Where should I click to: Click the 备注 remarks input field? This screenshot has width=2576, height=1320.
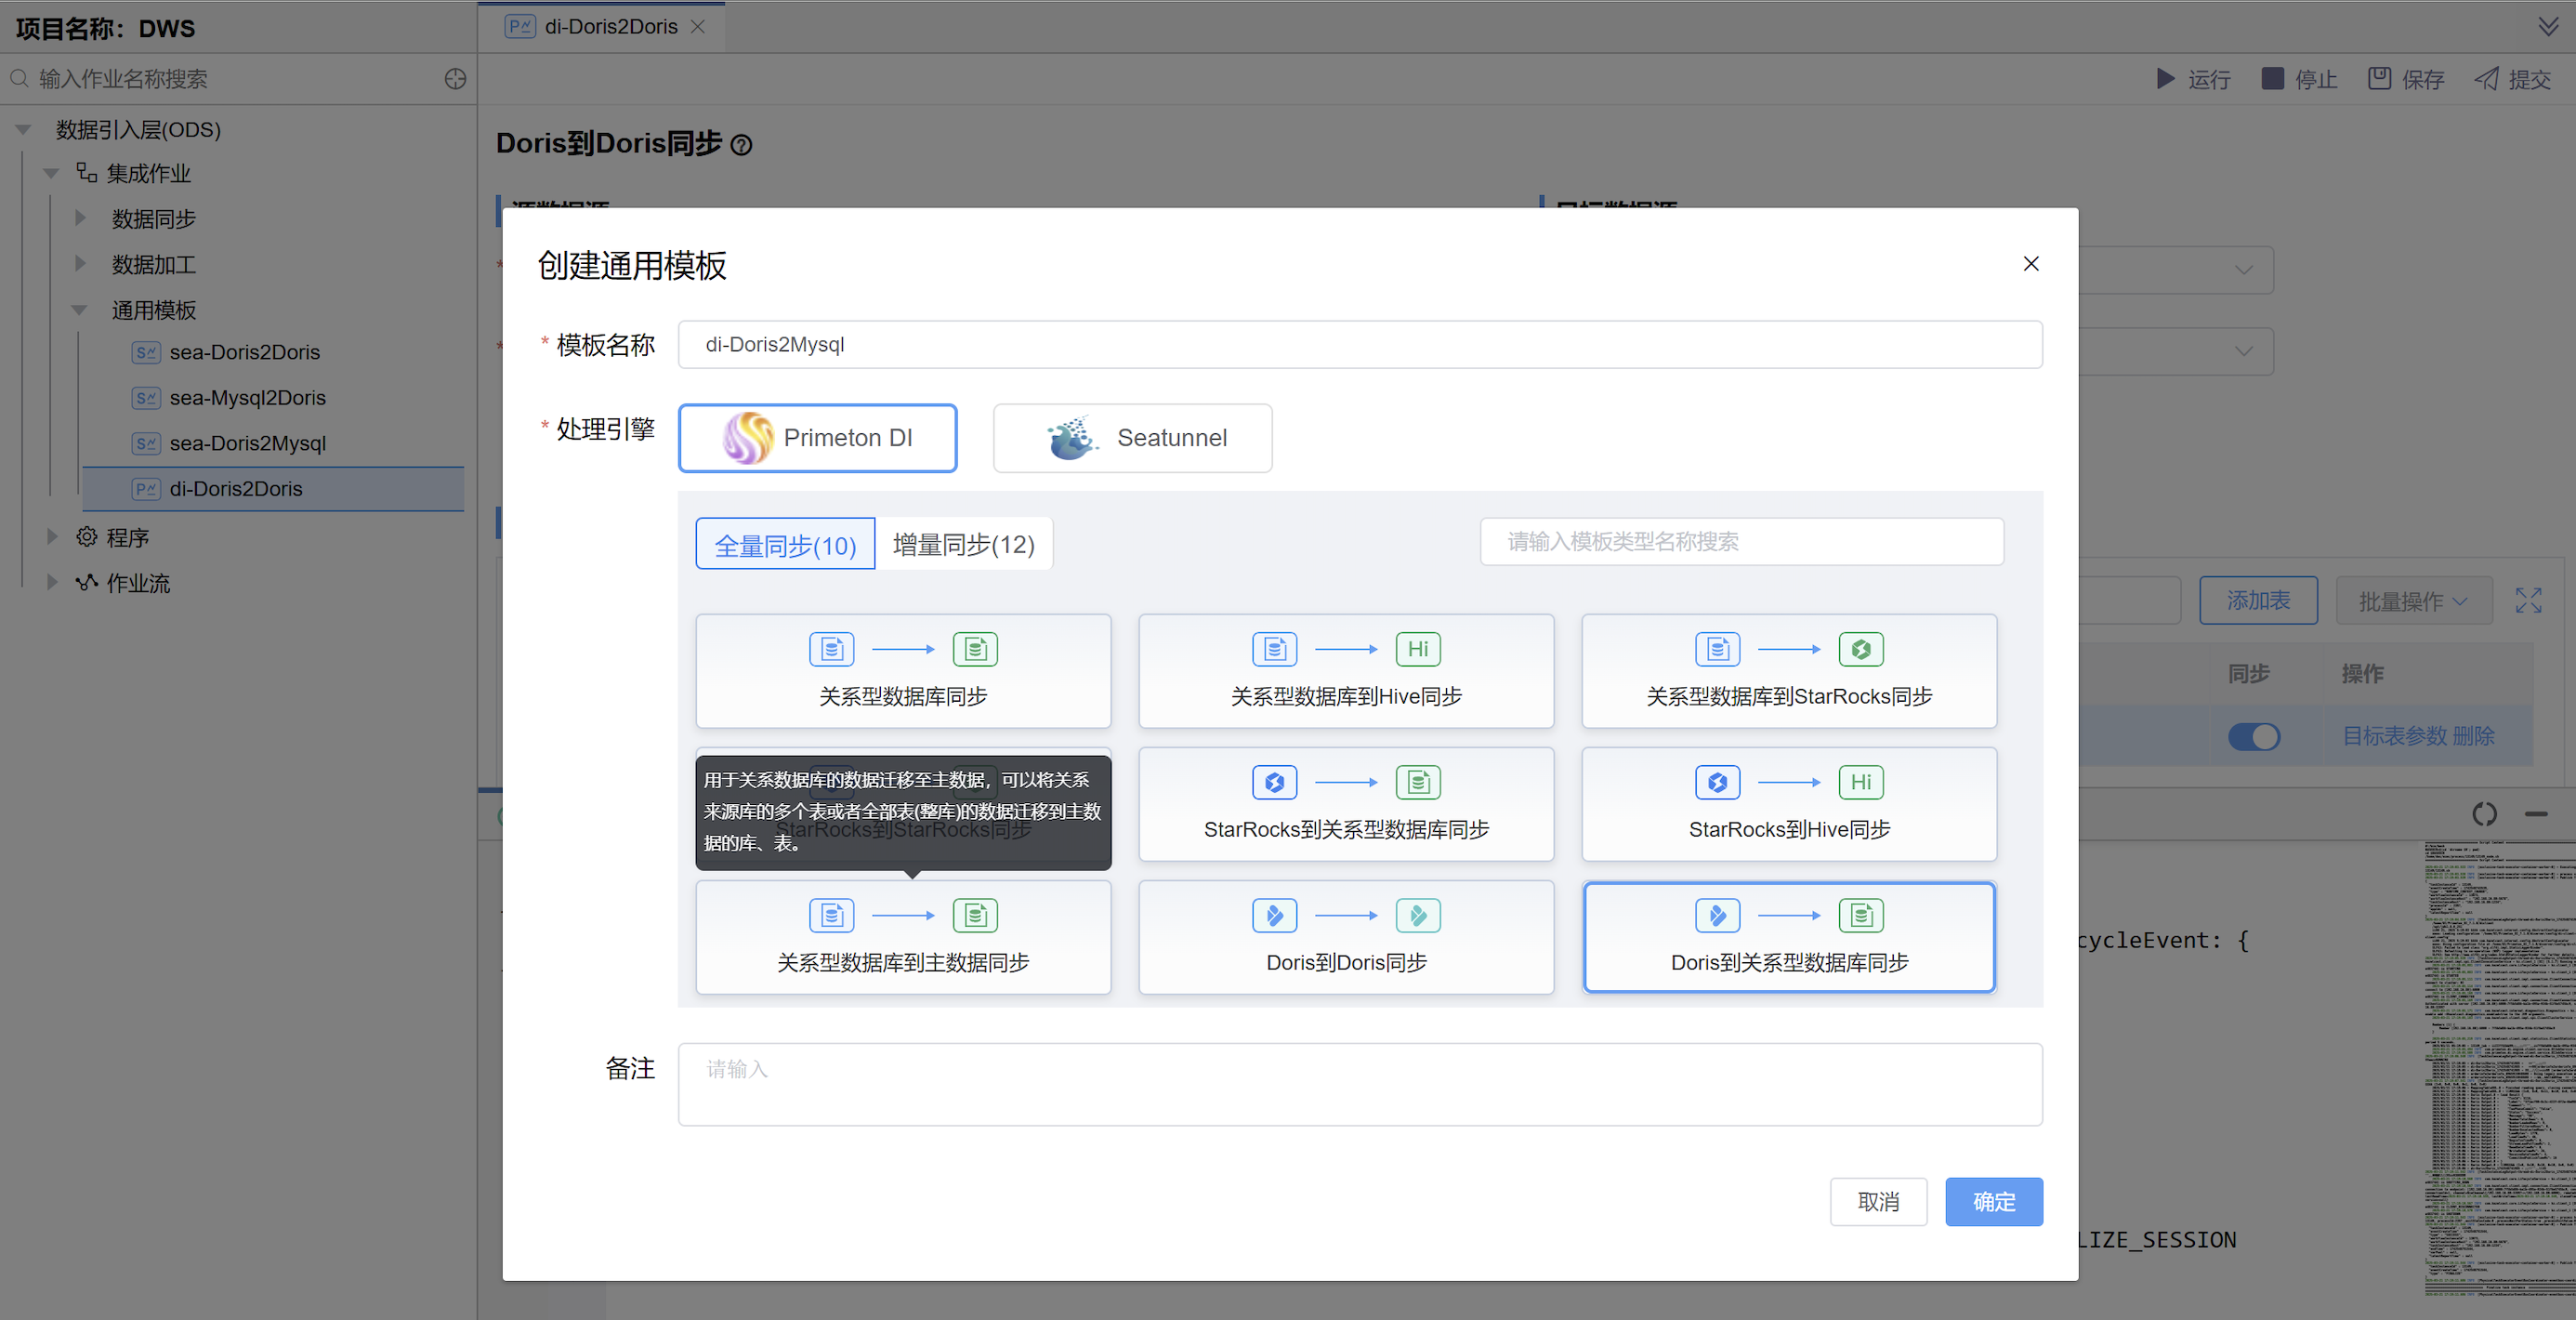pyautogui.click(x=1360, y=1083)
